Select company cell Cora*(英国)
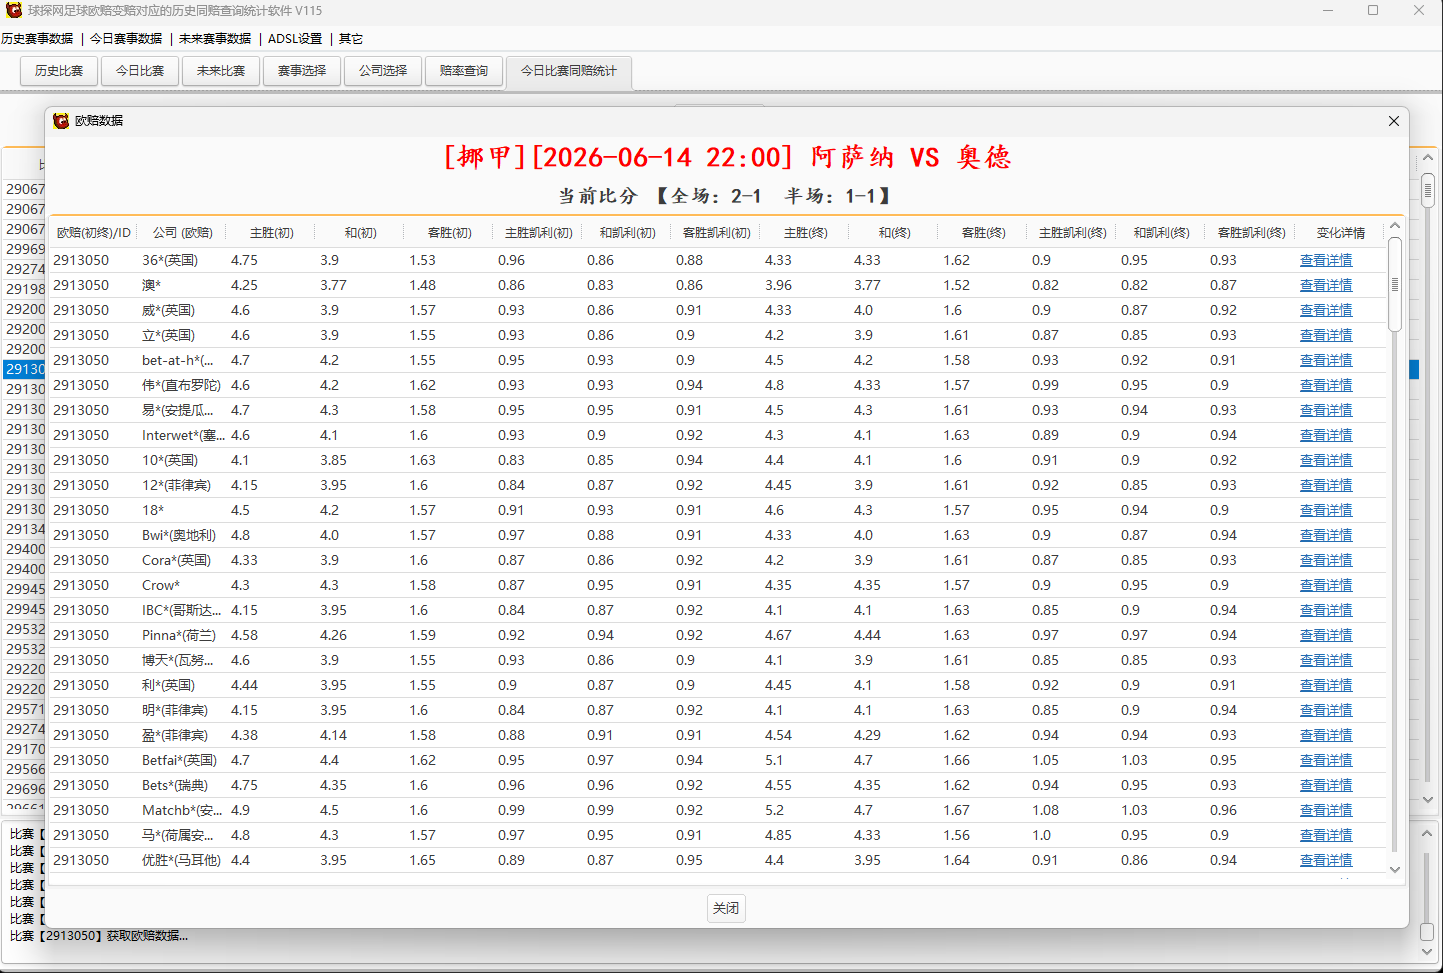Image resolution: width=1443 pixels, height=973 pixels. coord(182,560)
